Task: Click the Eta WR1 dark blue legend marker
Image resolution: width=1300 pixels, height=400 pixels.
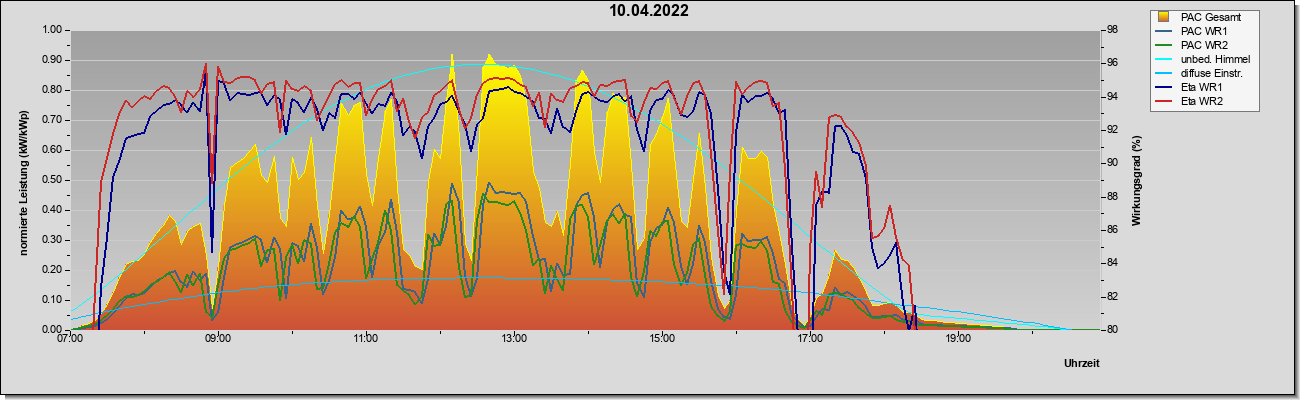Action: [x=1164, y=87]
